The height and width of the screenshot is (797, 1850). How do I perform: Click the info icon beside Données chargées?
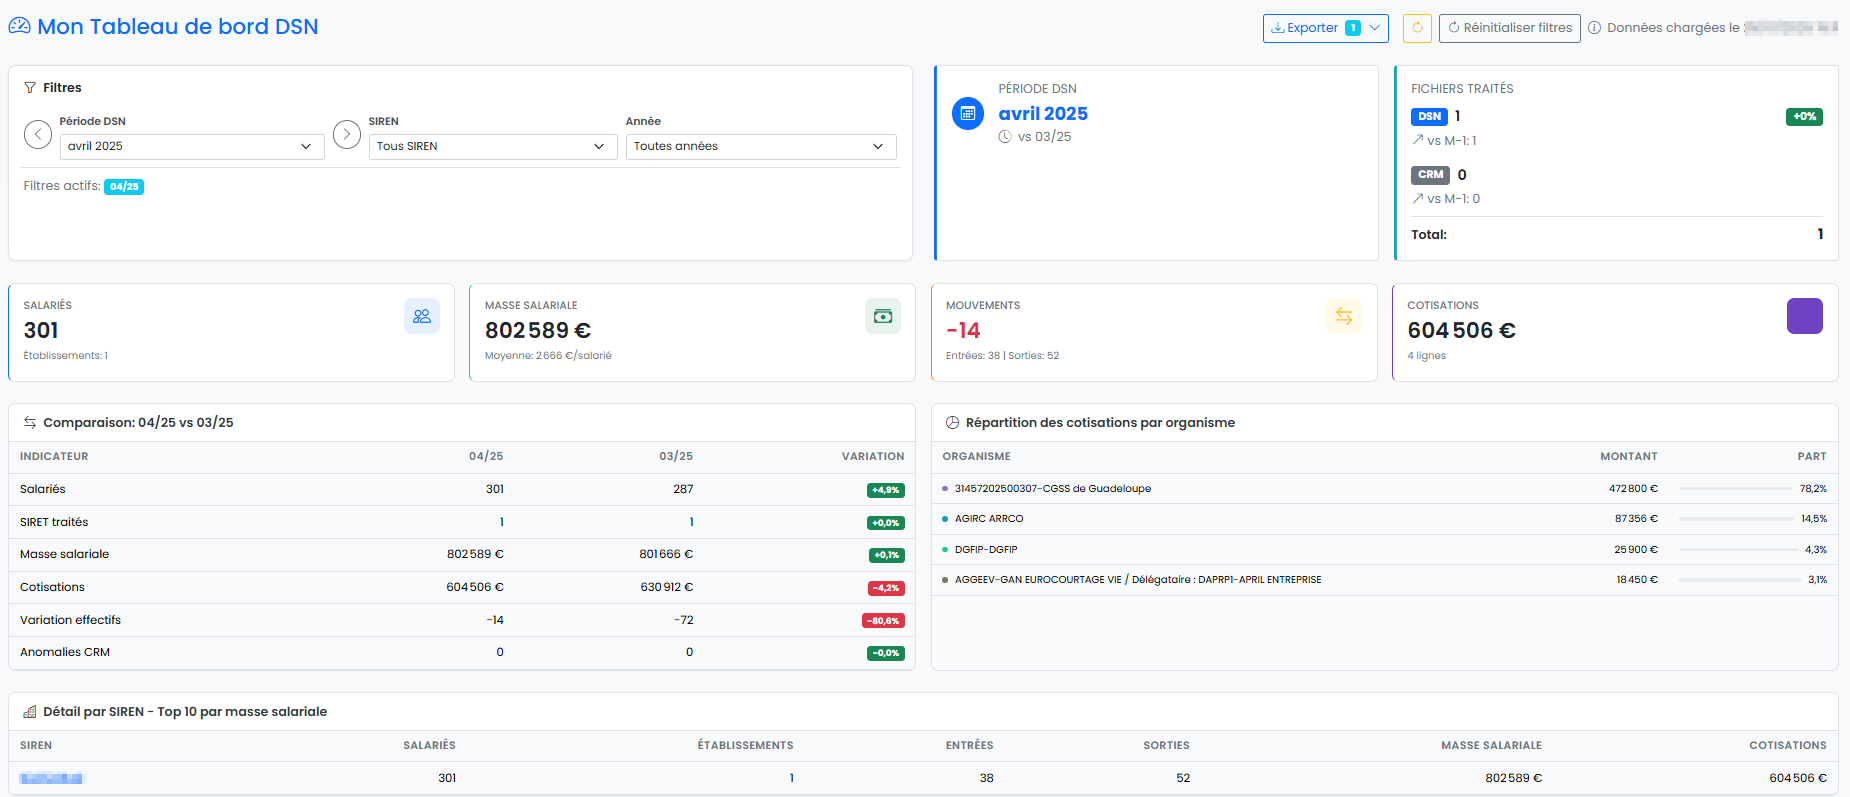(1594, 28)
